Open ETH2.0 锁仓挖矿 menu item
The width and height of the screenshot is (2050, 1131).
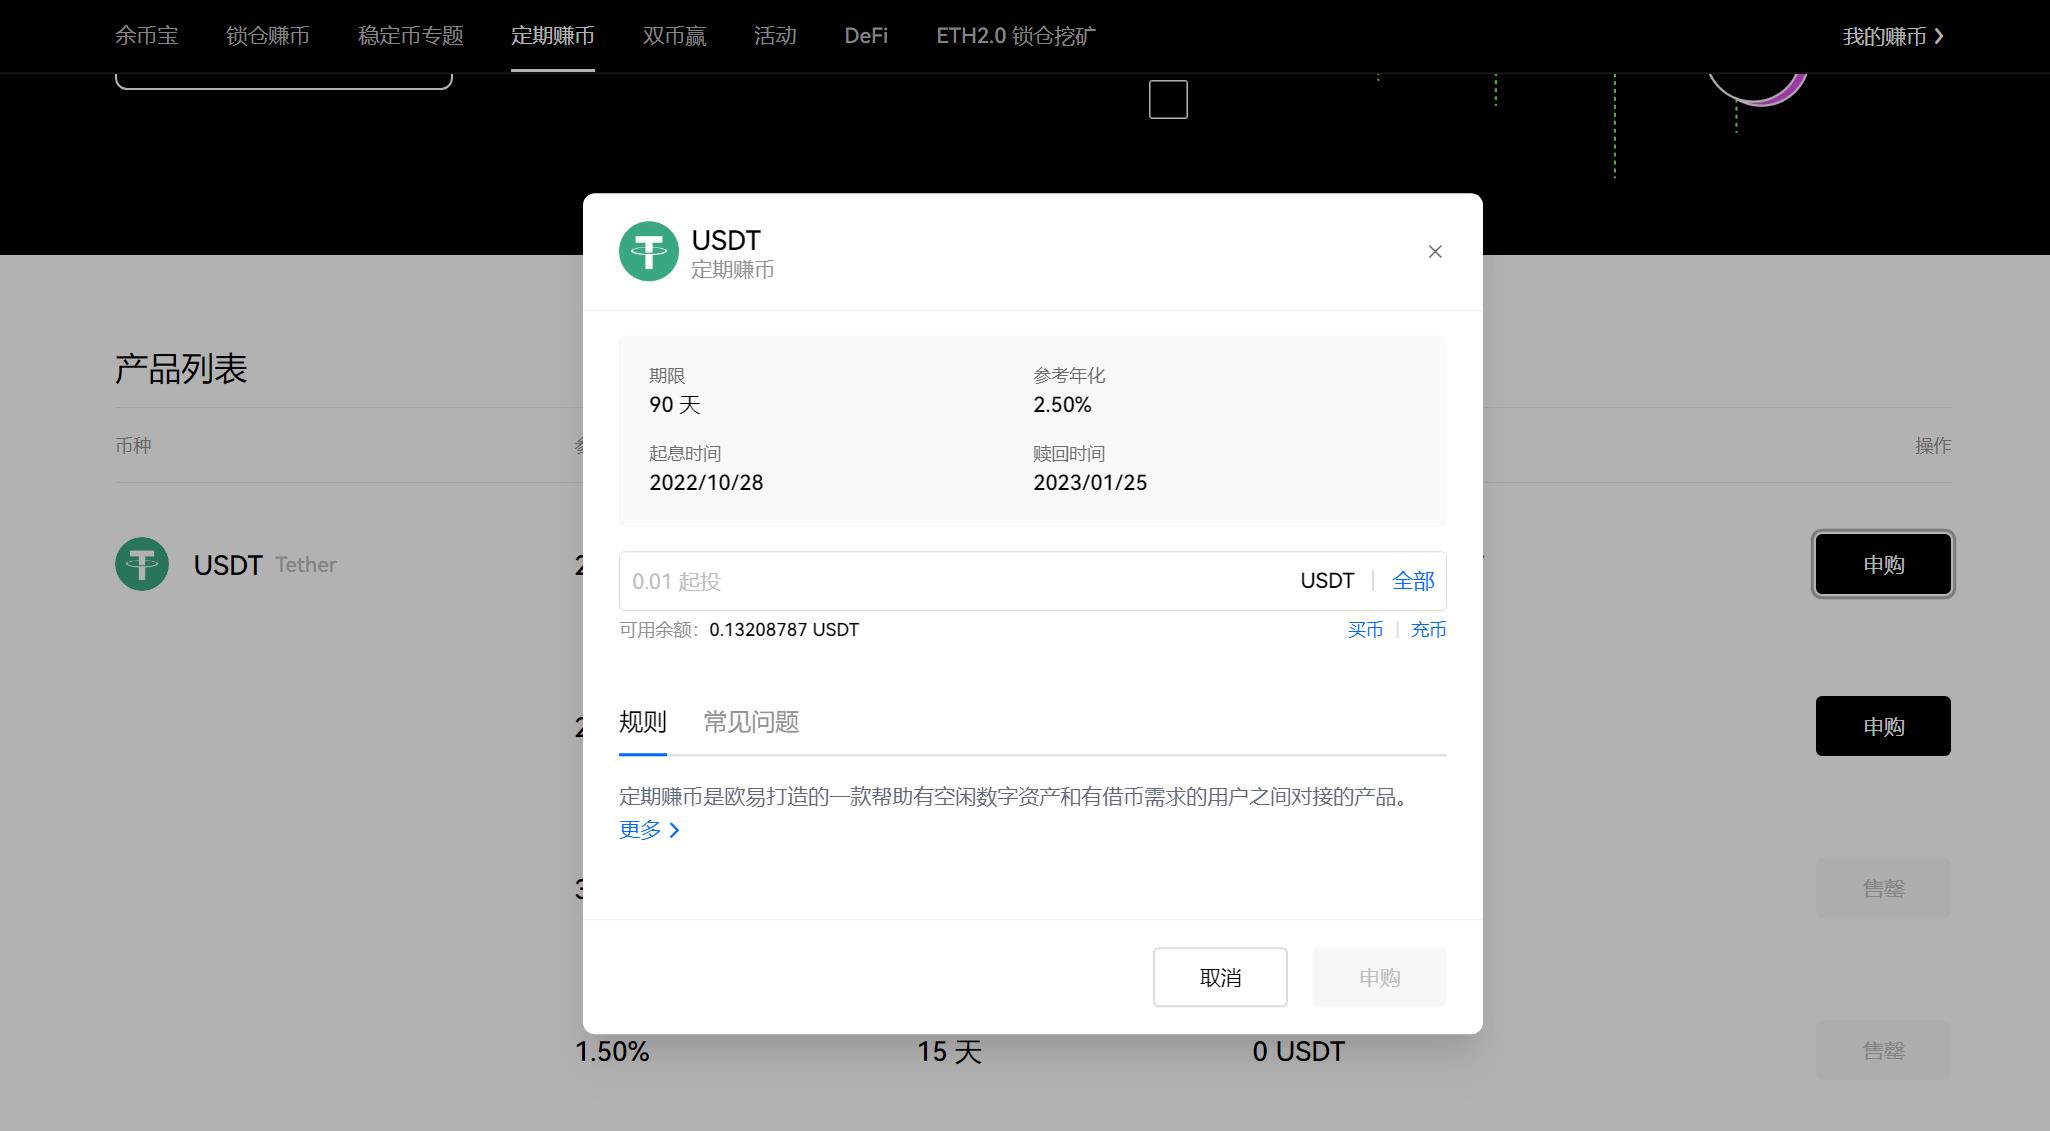pos(1015,36)
